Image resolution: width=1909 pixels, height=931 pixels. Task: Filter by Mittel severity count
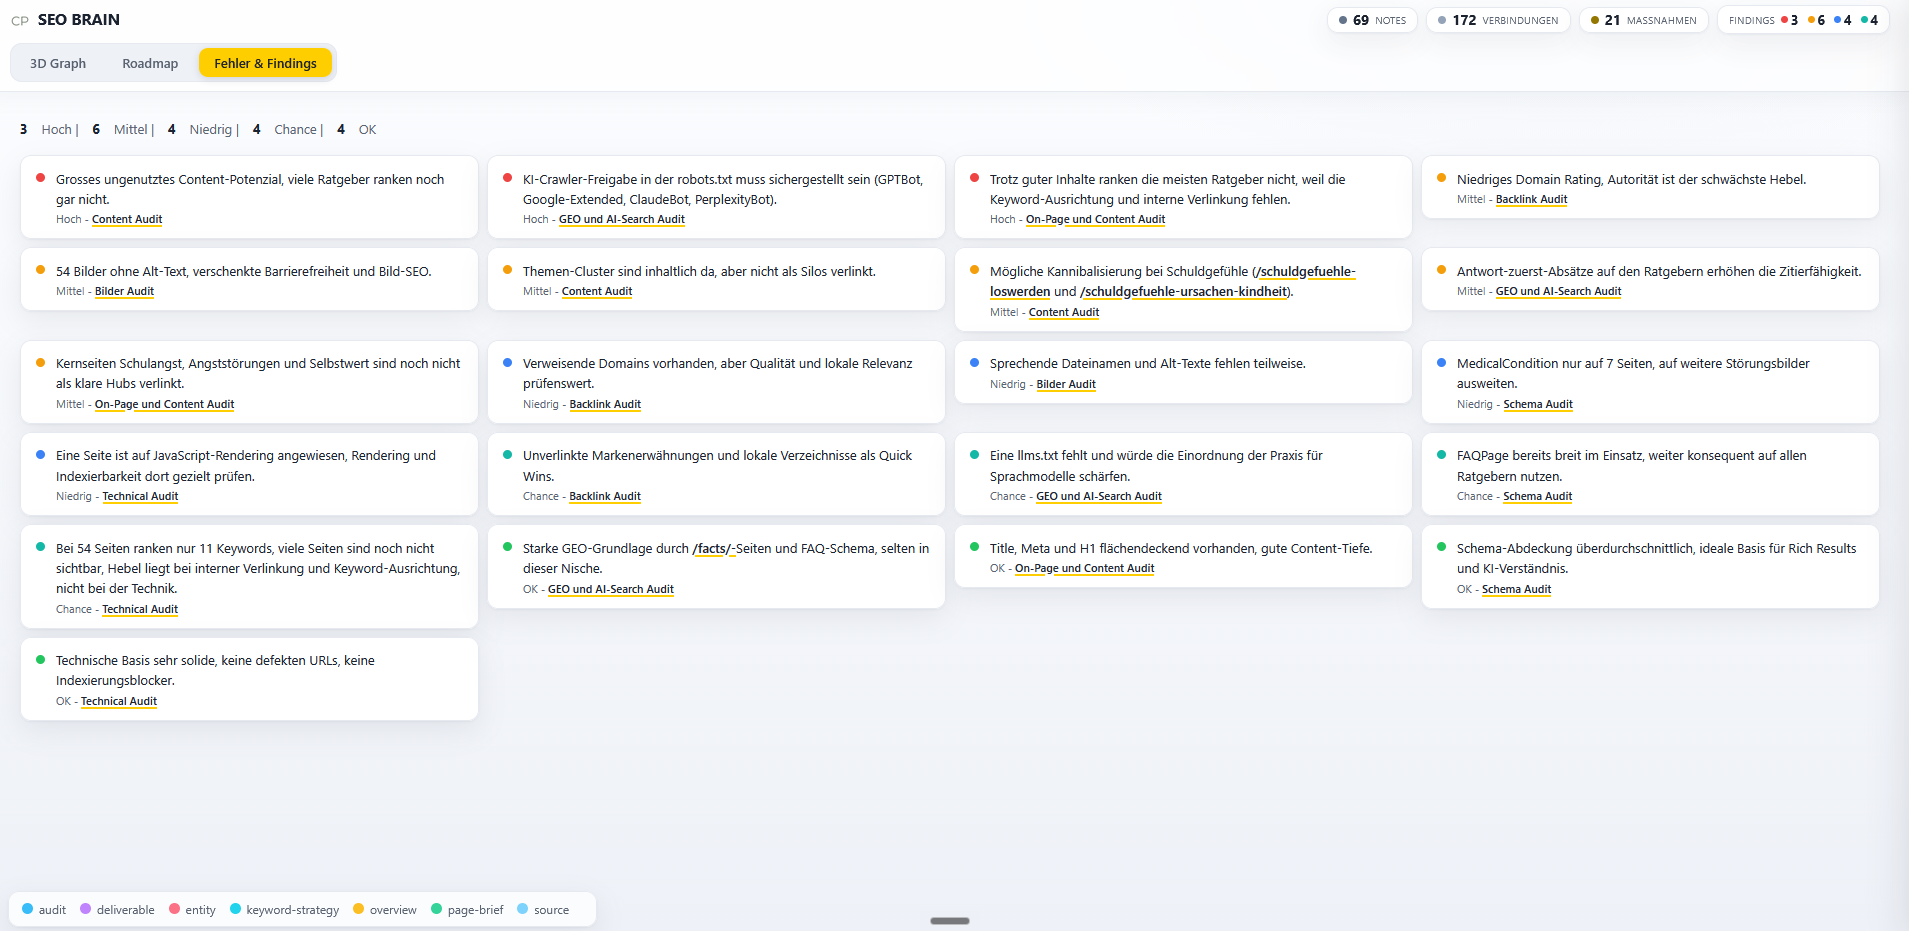pos(123,130)
